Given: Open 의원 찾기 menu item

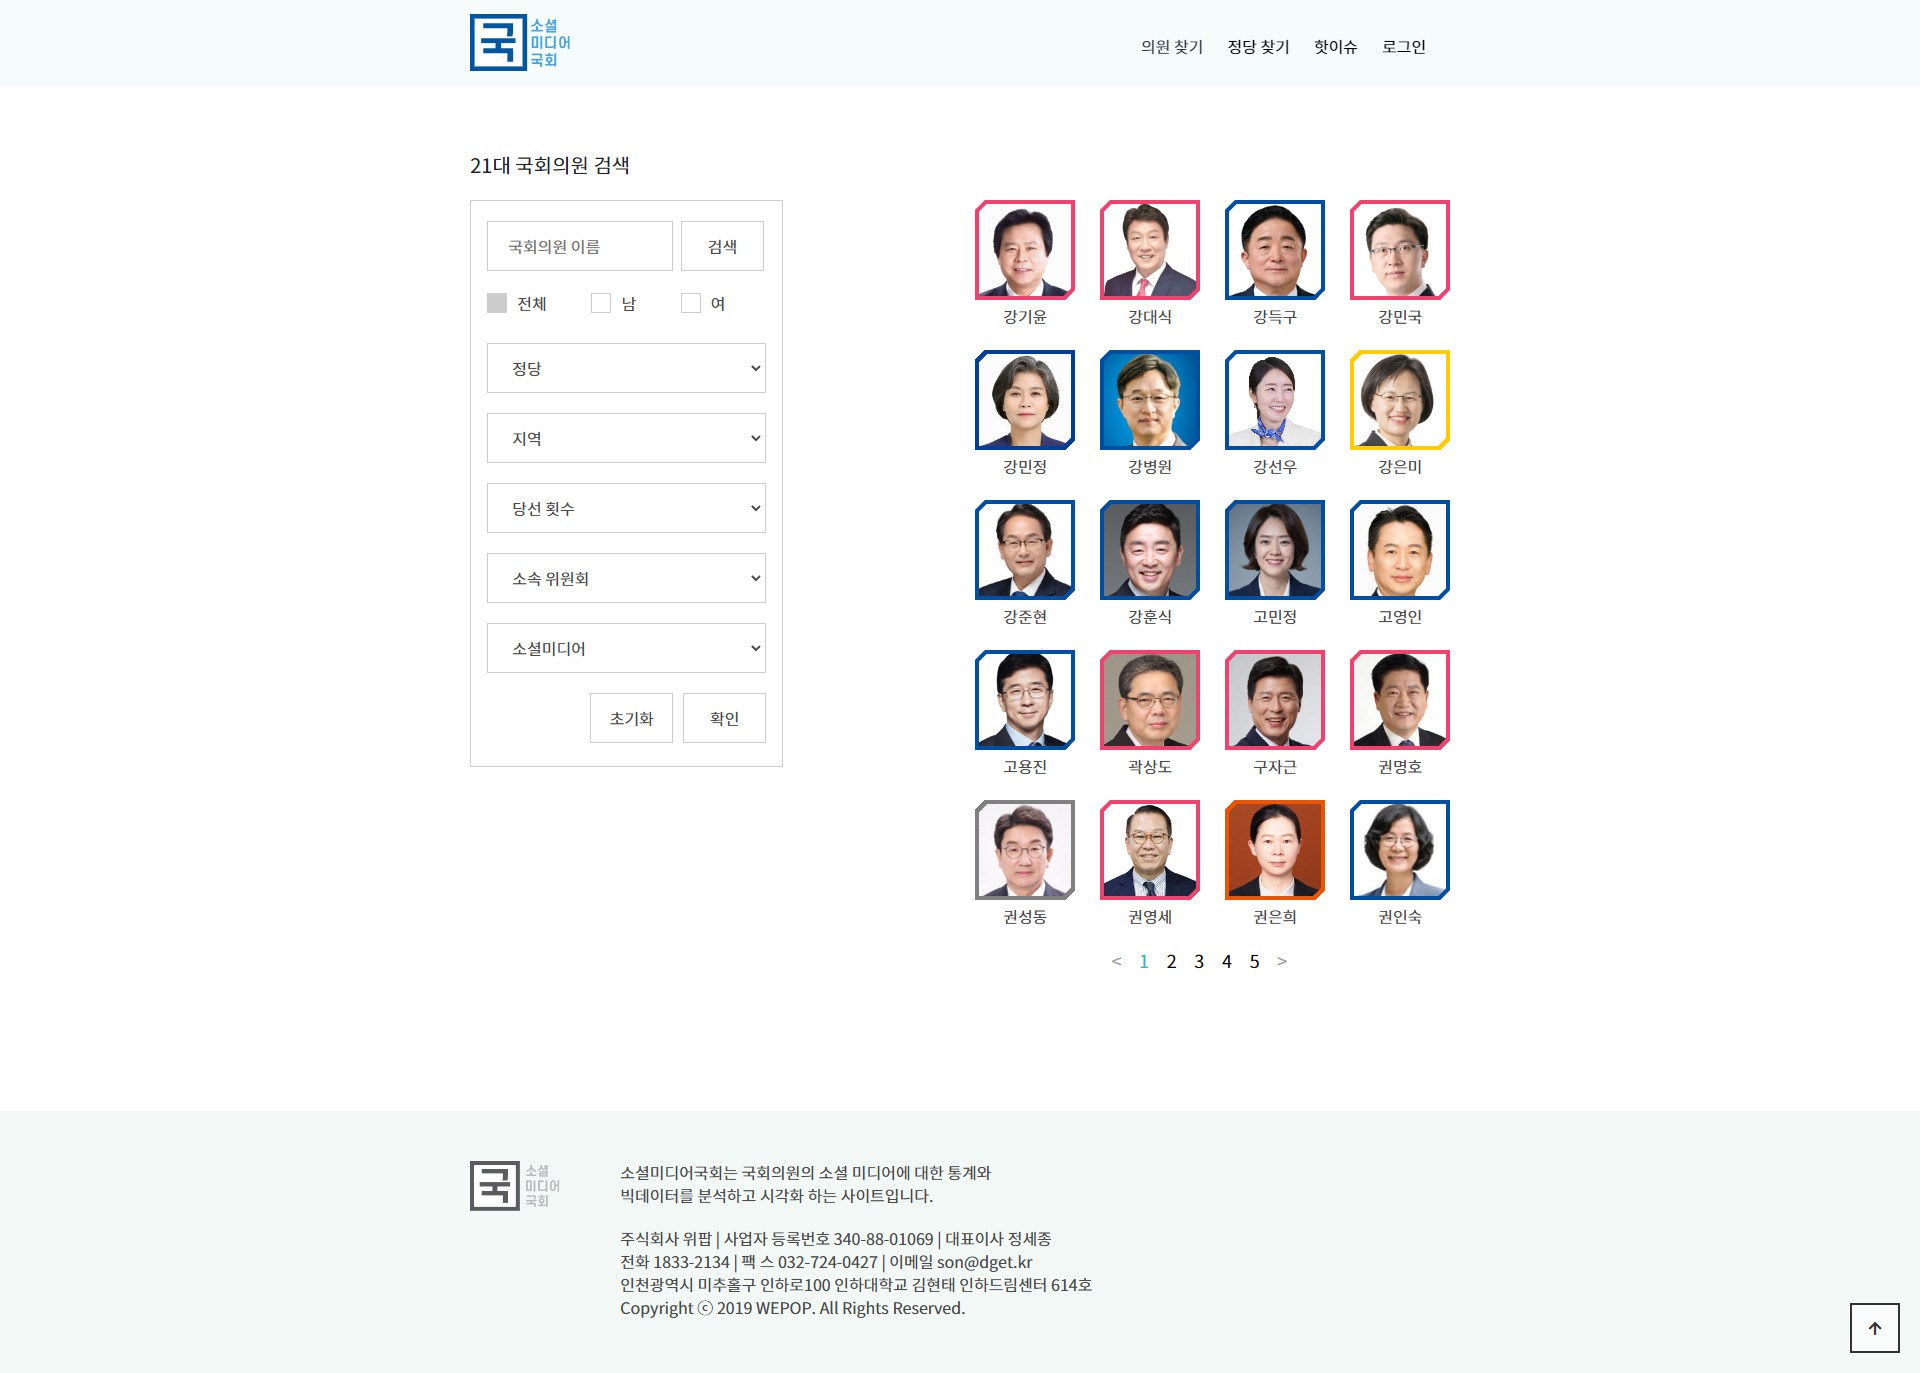Looking at the screenshot, I should [1171, 47].
